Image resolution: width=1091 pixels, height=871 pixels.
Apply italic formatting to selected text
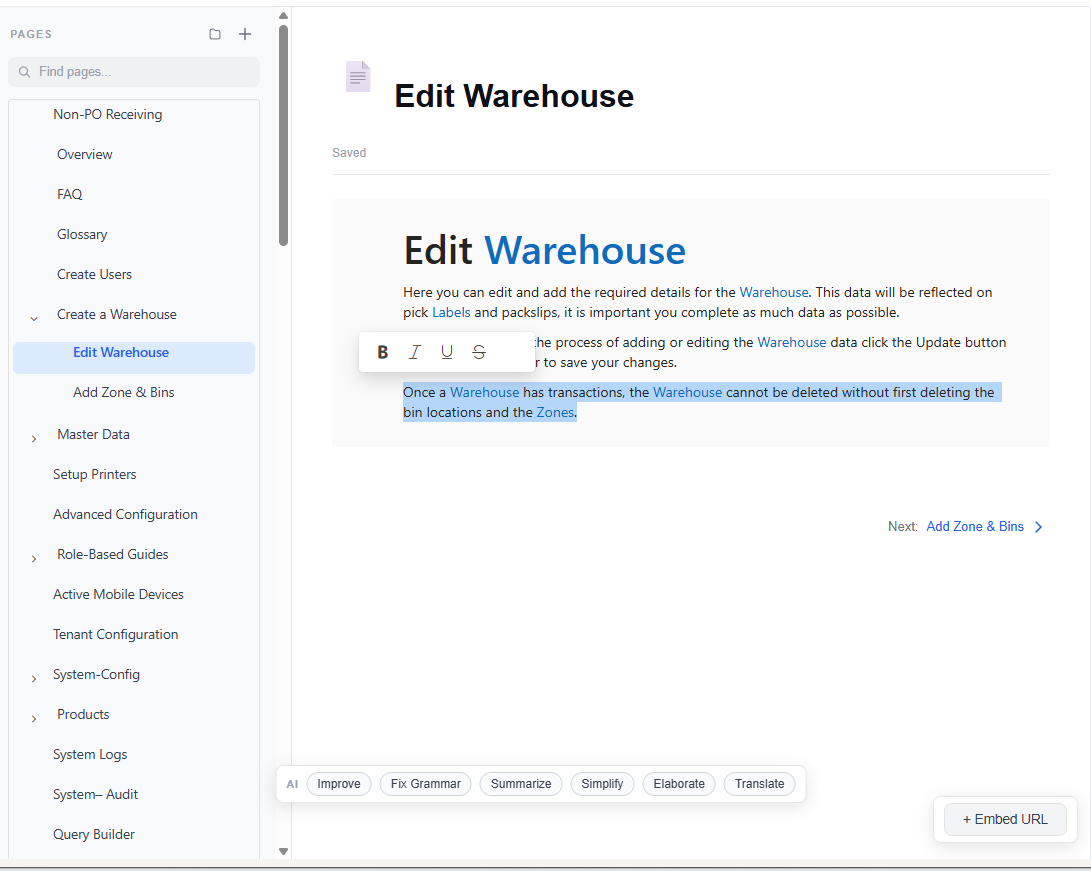coord(415,351)
